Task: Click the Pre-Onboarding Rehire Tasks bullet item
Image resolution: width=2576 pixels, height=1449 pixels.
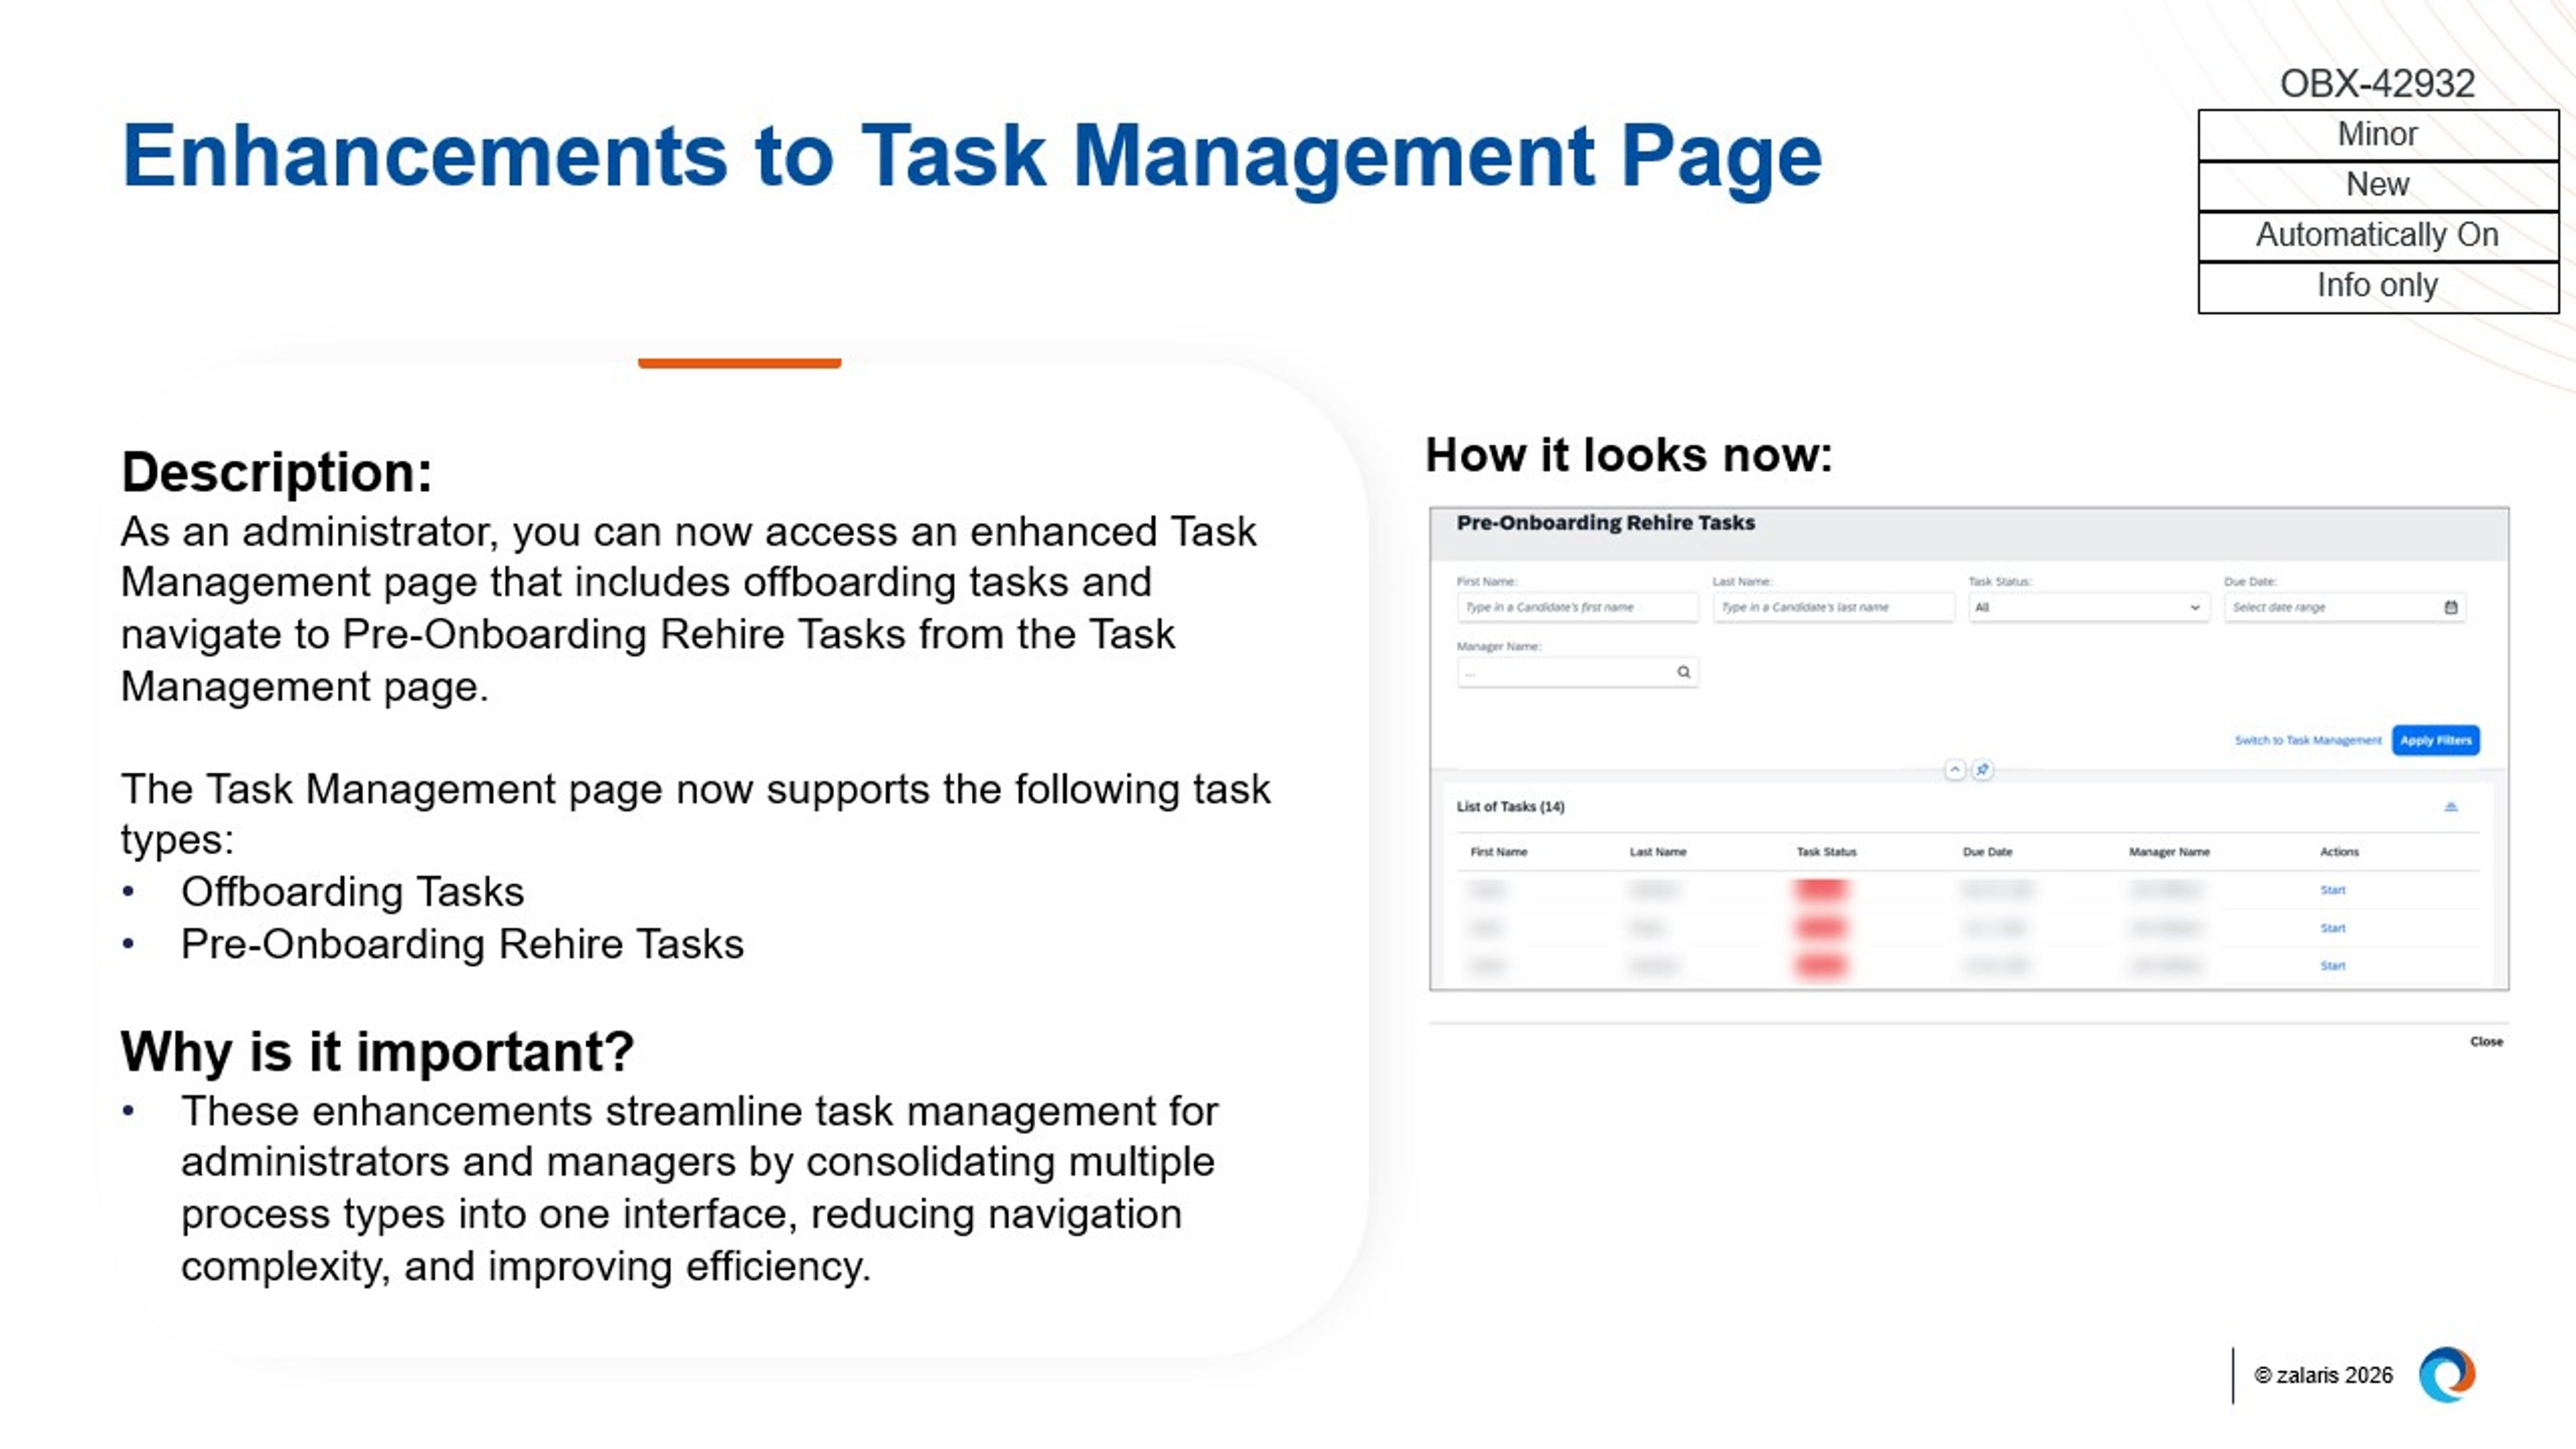Action: tap(462, 944)
